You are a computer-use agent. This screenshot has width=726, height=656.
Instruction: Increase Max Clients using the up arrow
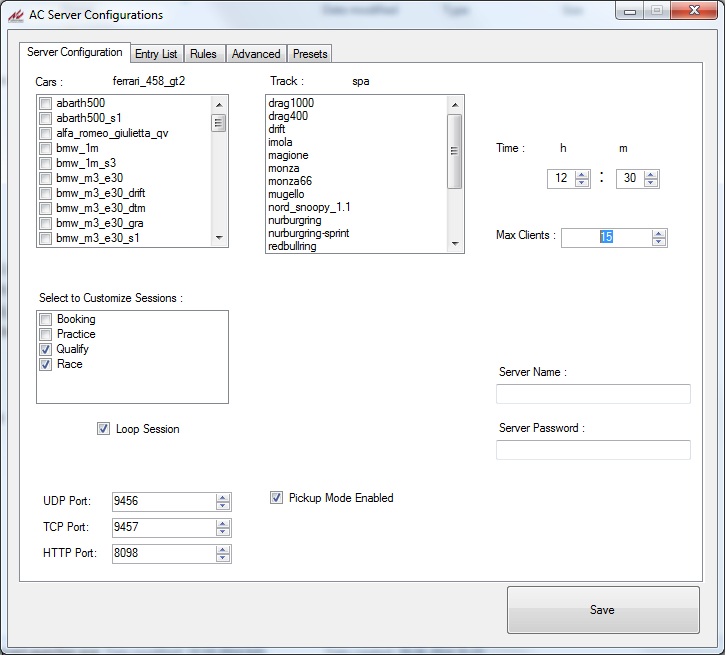(658, 233)
